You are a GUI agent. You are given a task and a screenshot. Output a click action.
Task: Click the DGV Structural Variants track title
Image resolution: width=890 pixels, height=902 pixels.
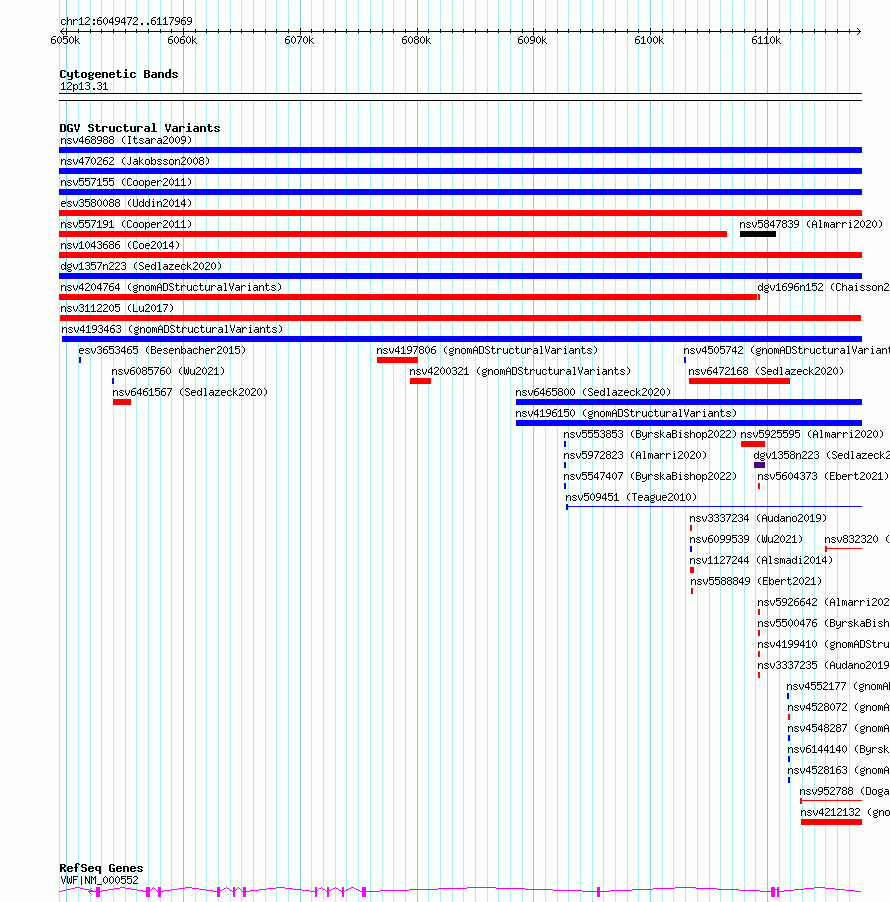click(140, 128)
